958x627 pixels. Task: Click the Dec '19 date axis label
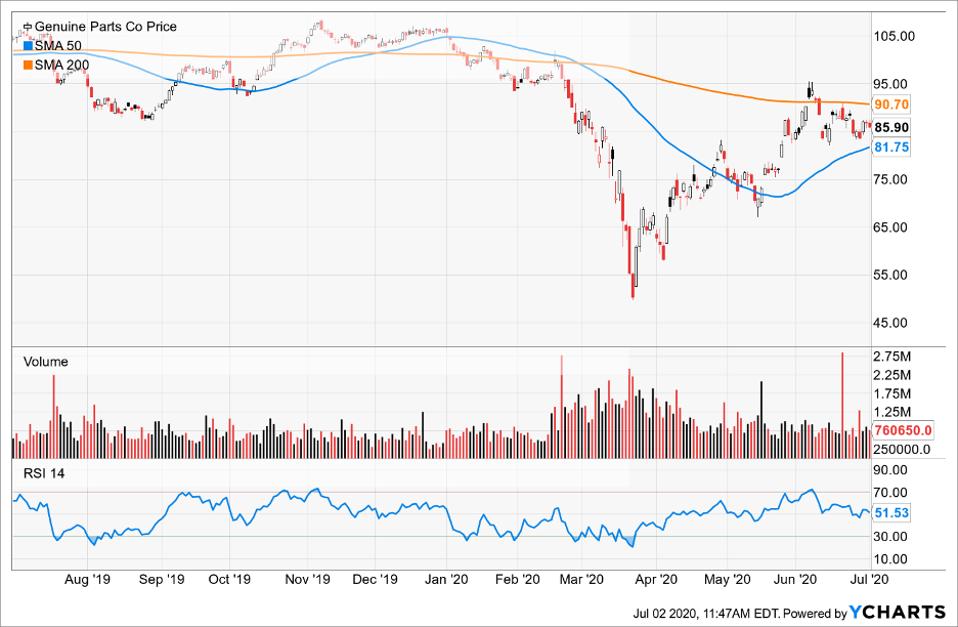click(x=375, y=579)
